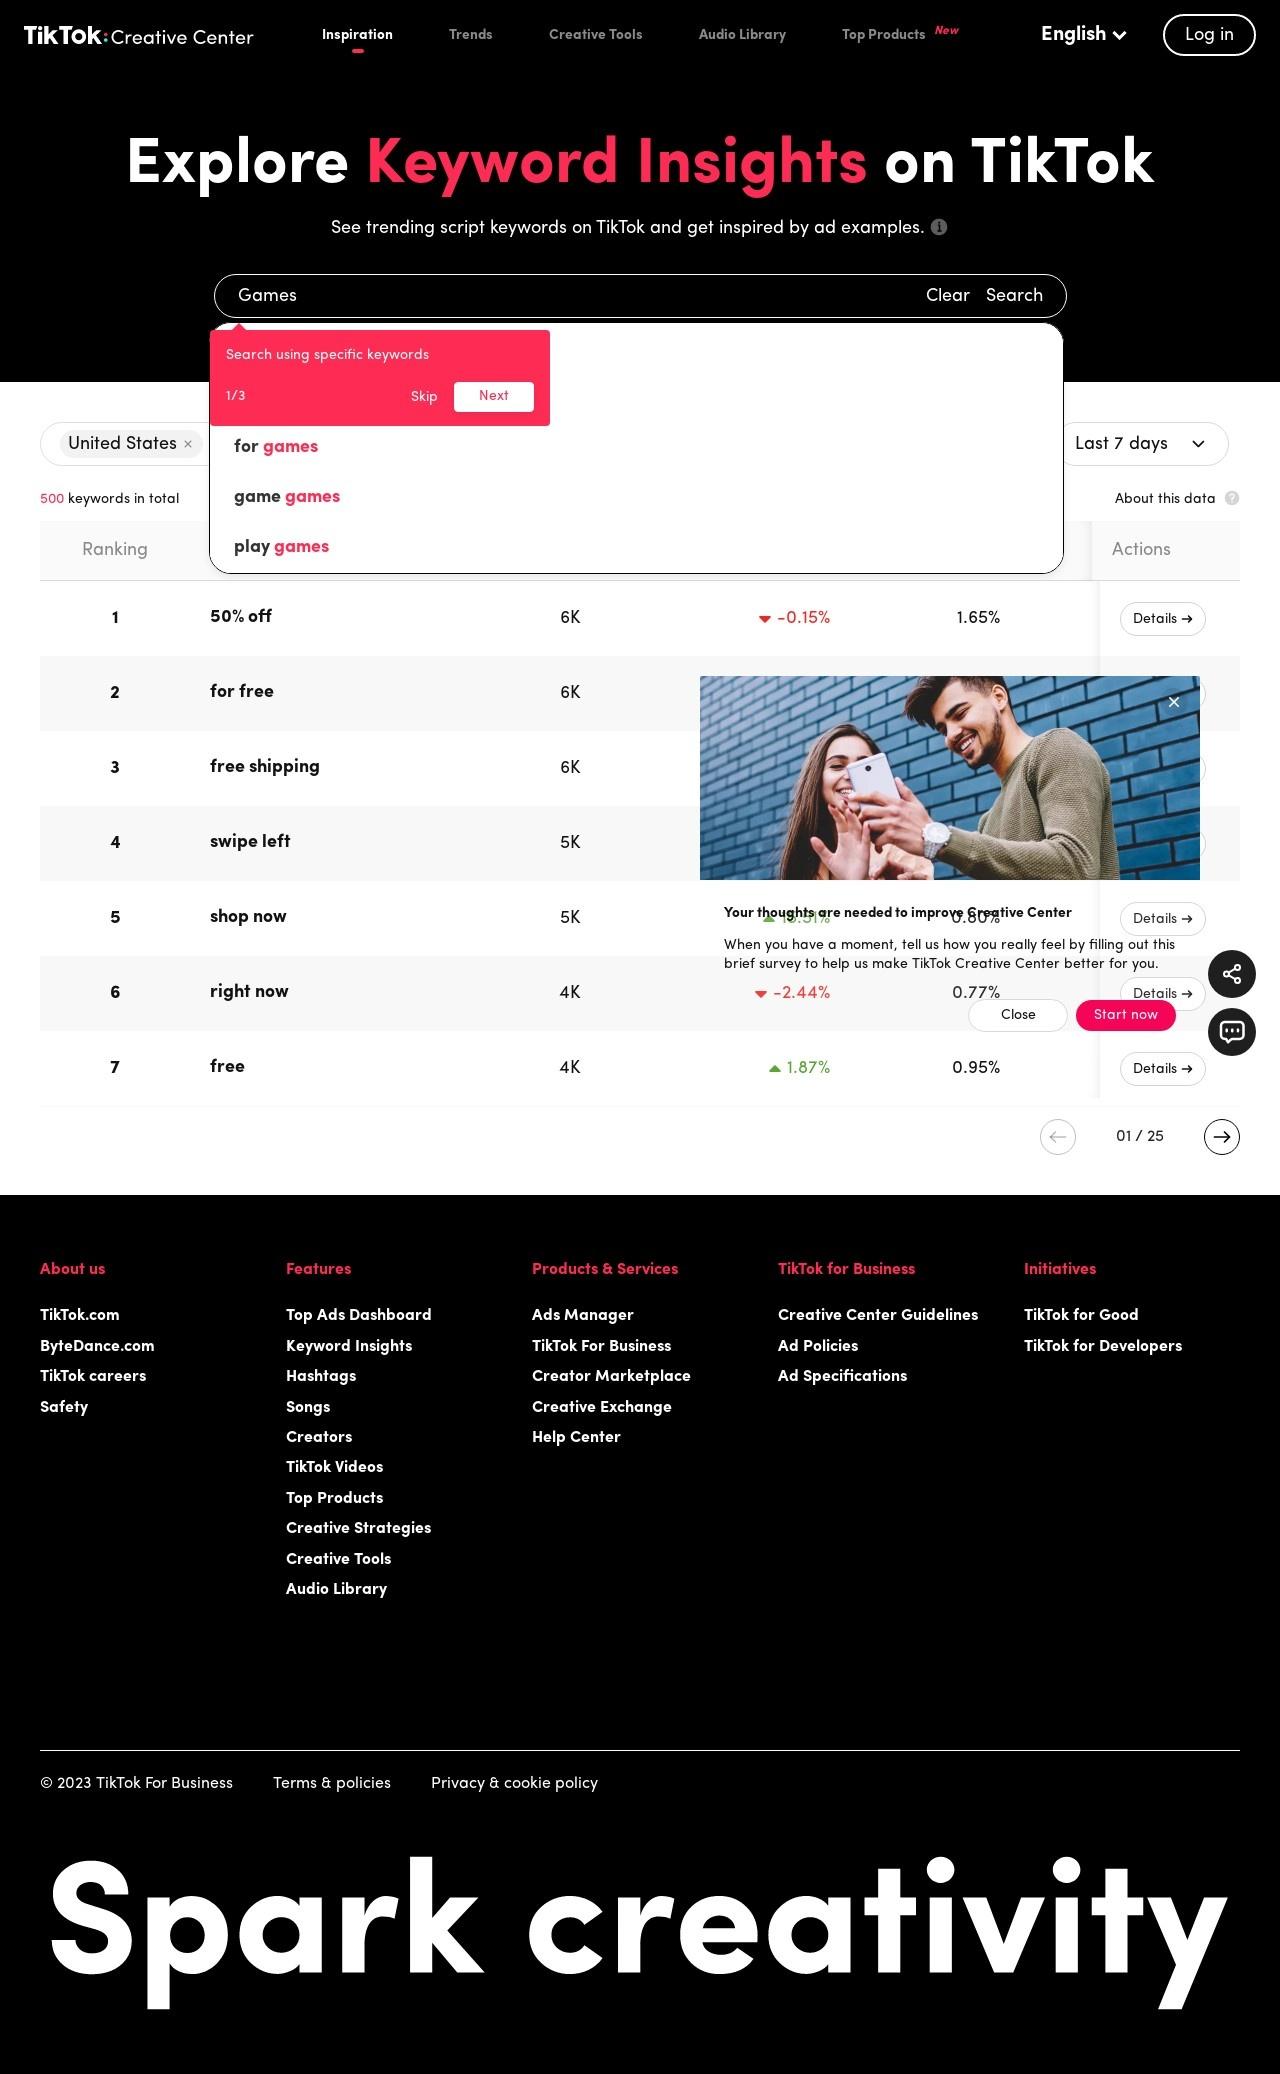Open the English language dropdown
This screenshot has height=2074, width=1280.
click(1084, 34)
